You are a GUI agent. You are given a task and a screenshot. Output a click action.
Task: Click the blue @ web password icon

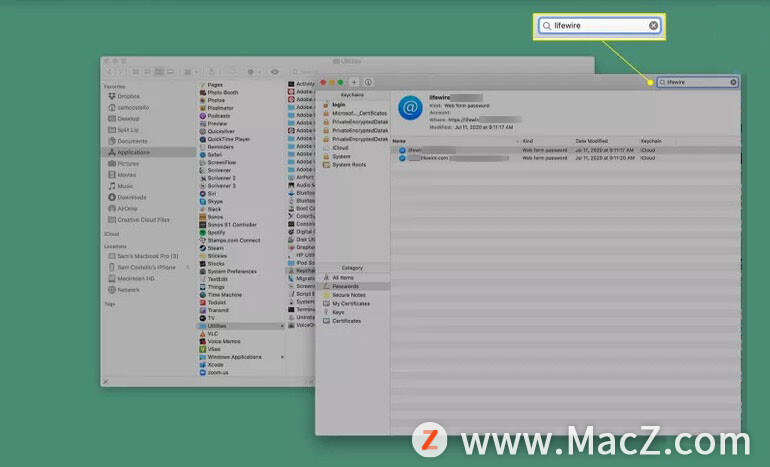pyautogui.click(x=410, y=108)
